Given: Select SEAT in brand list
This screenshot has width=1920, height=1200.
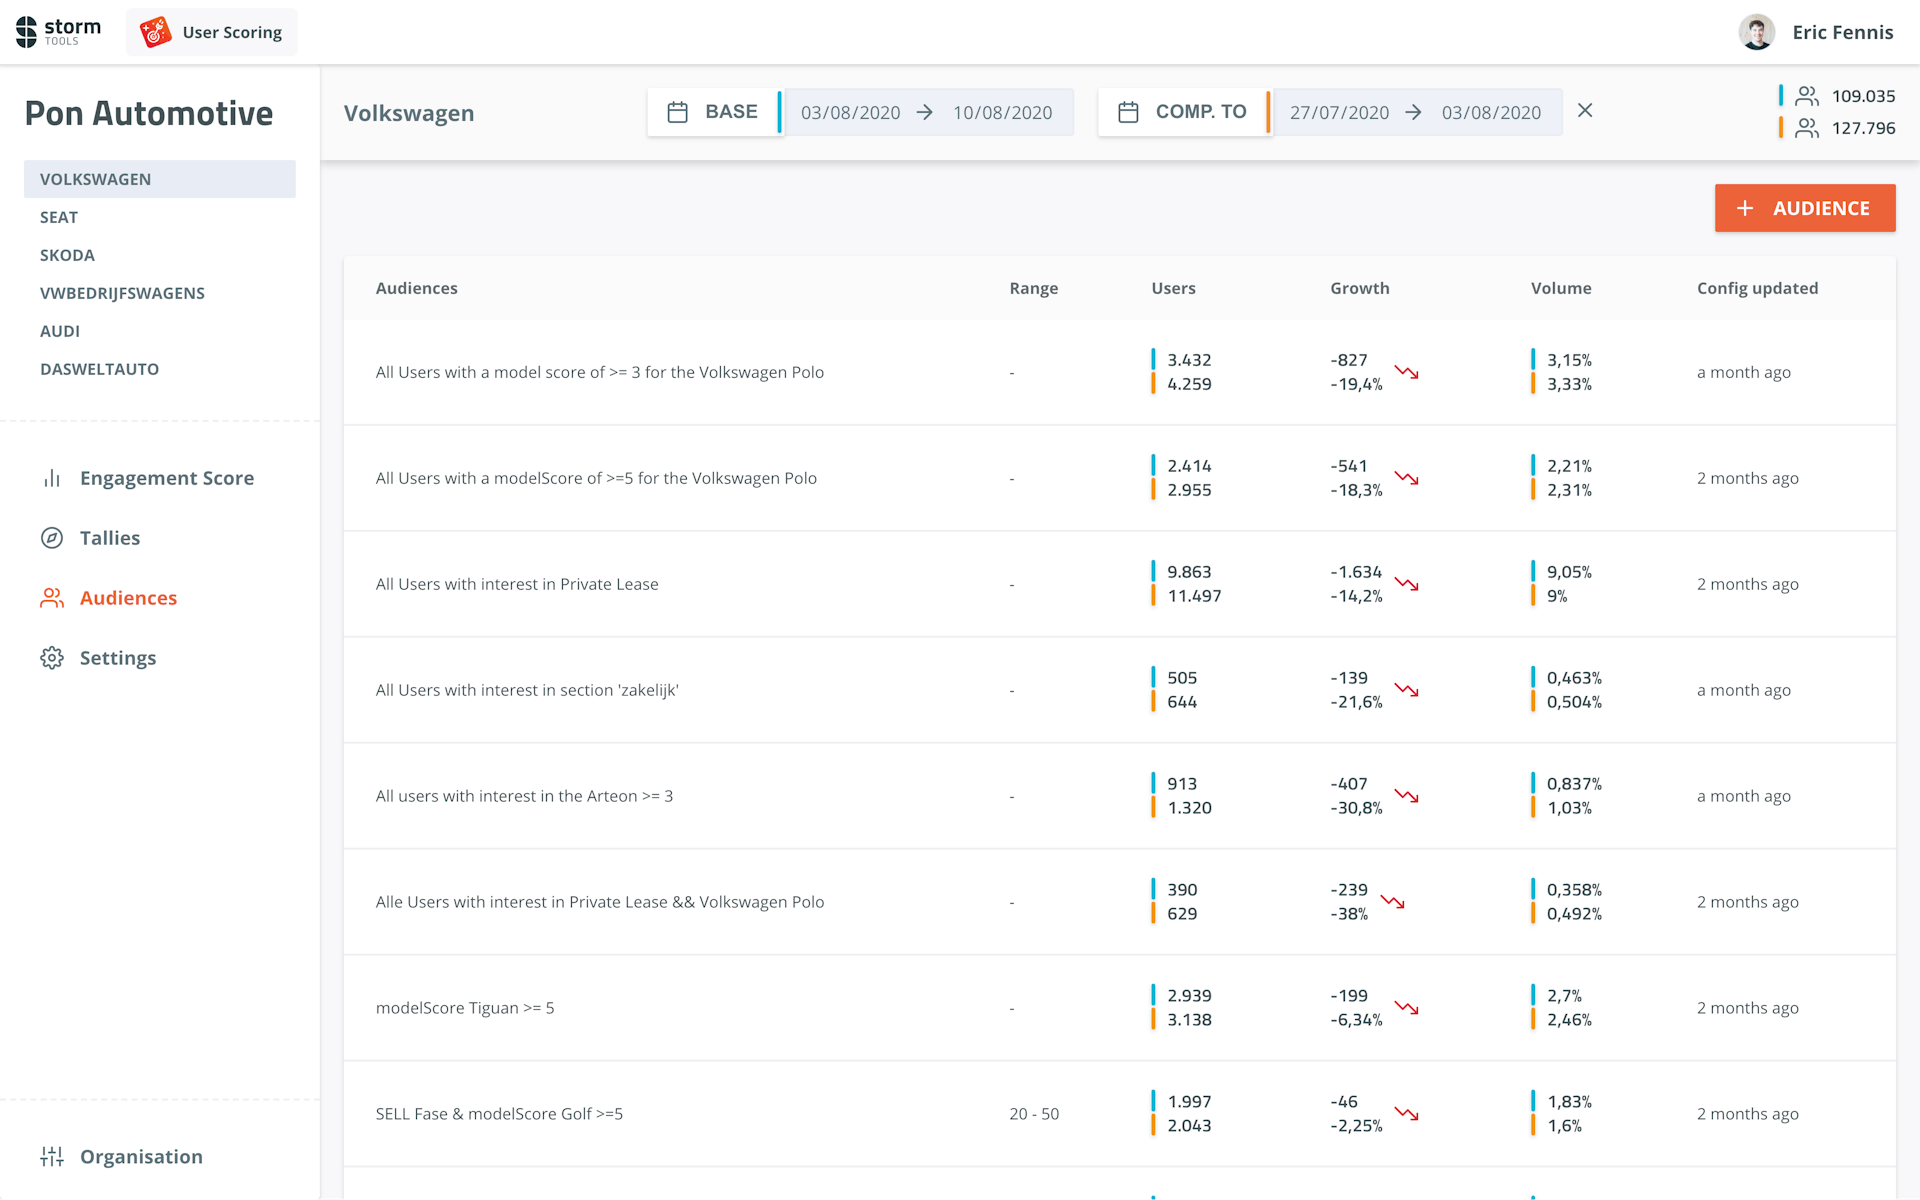Looking at the screenshot, I should tap(59, 217).
